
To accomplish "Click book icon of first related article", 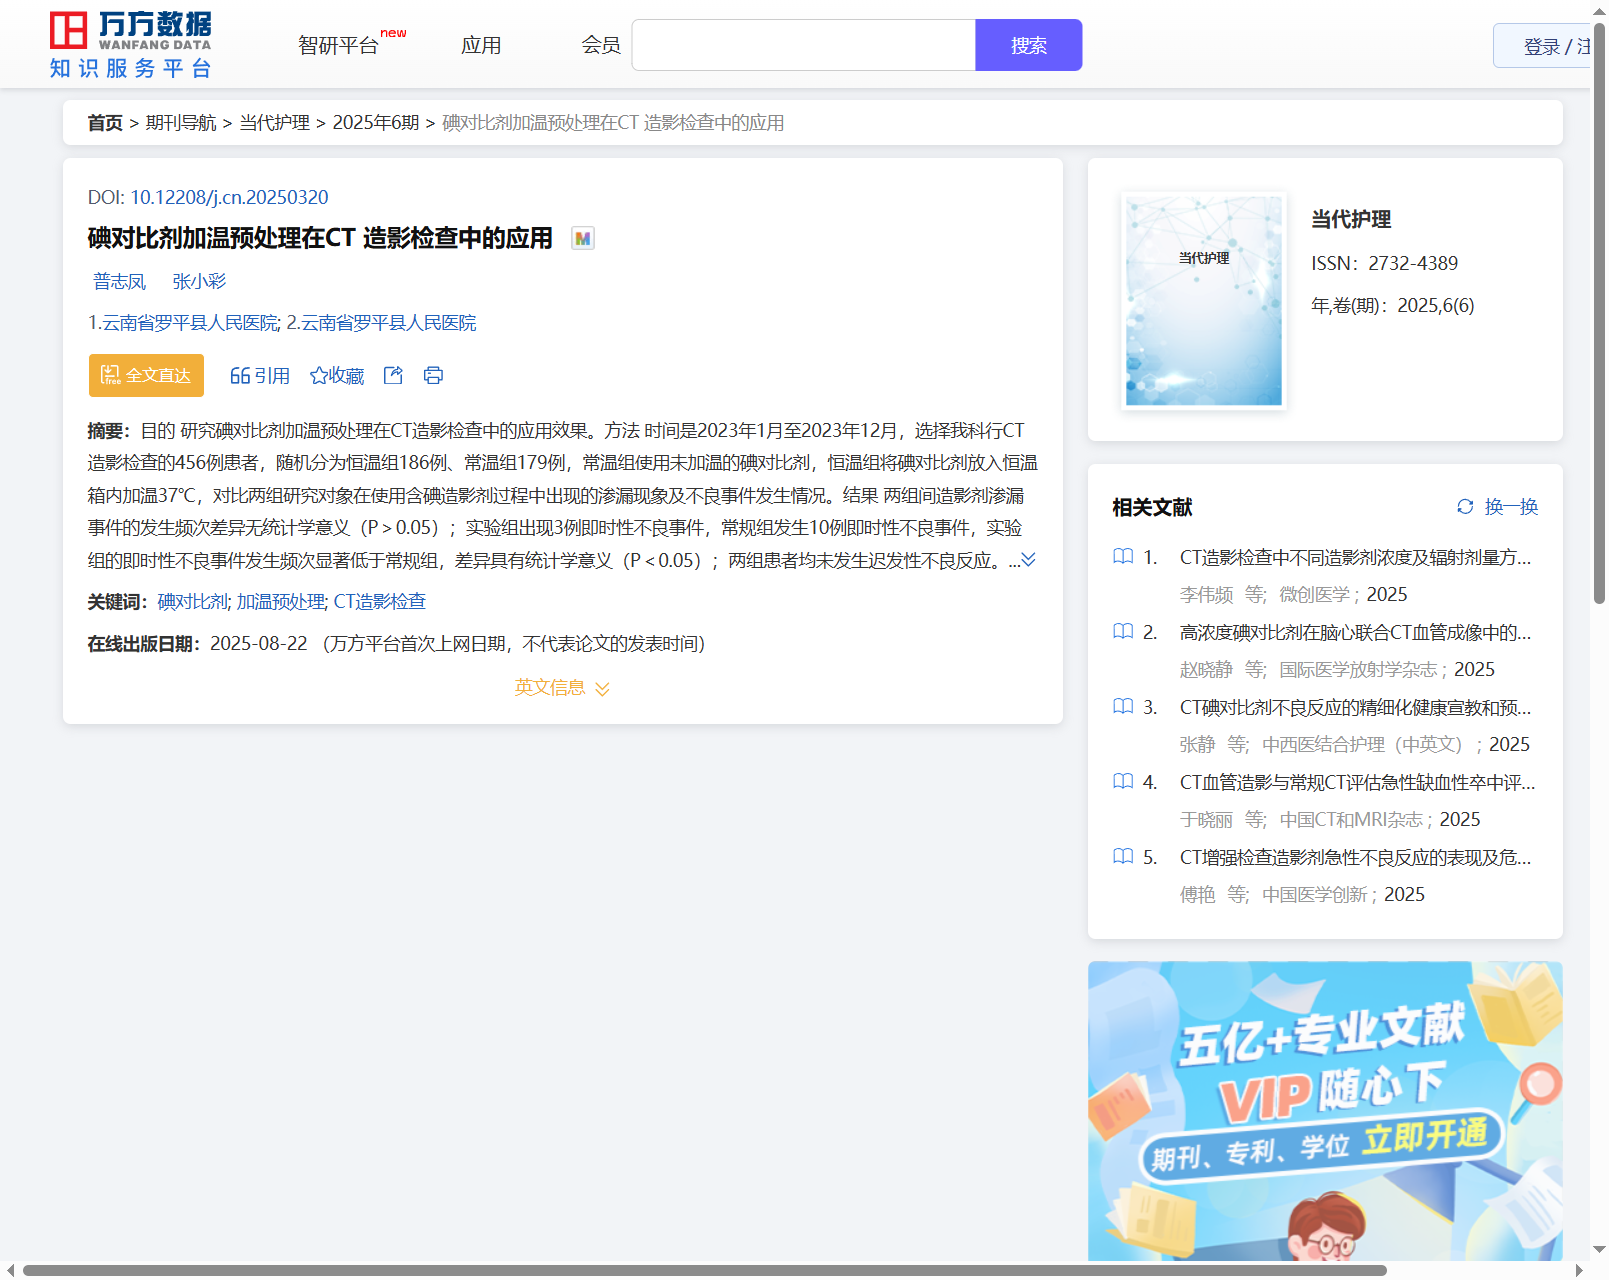I will (1123, 557).
